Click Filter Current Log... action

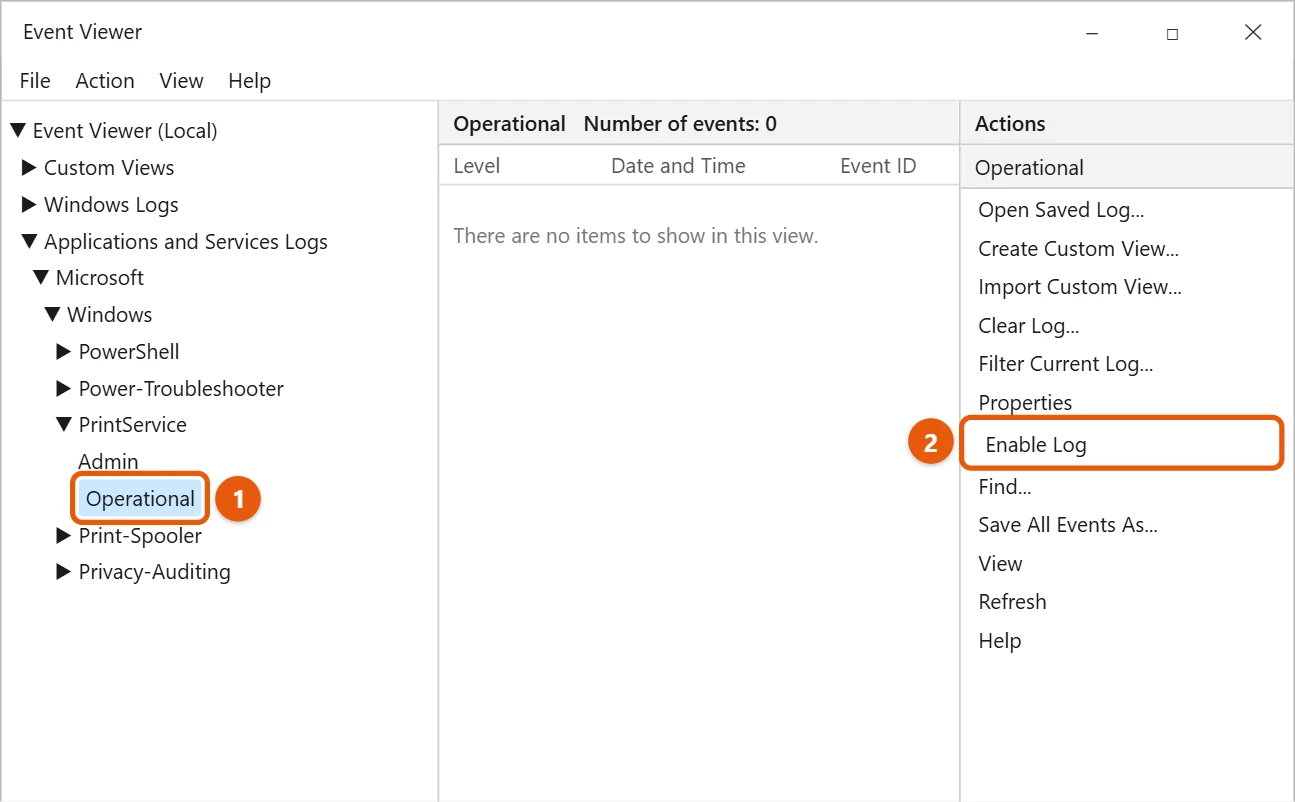(x=1065, y=364)
